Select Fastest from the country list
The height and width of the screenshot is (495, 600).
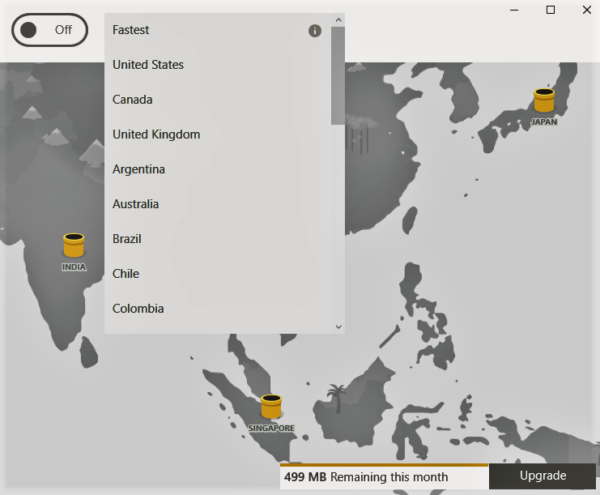[218, 30]
